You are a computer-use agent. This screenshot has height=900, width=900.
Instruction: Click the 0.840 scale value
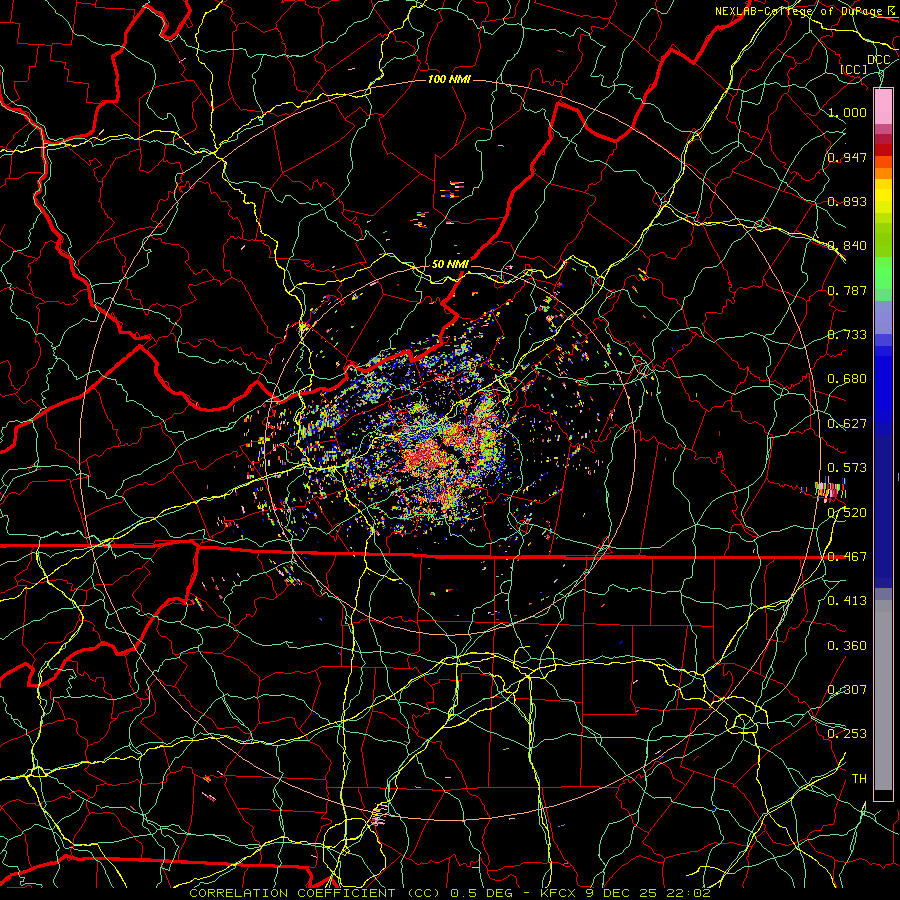pos(847,246)
